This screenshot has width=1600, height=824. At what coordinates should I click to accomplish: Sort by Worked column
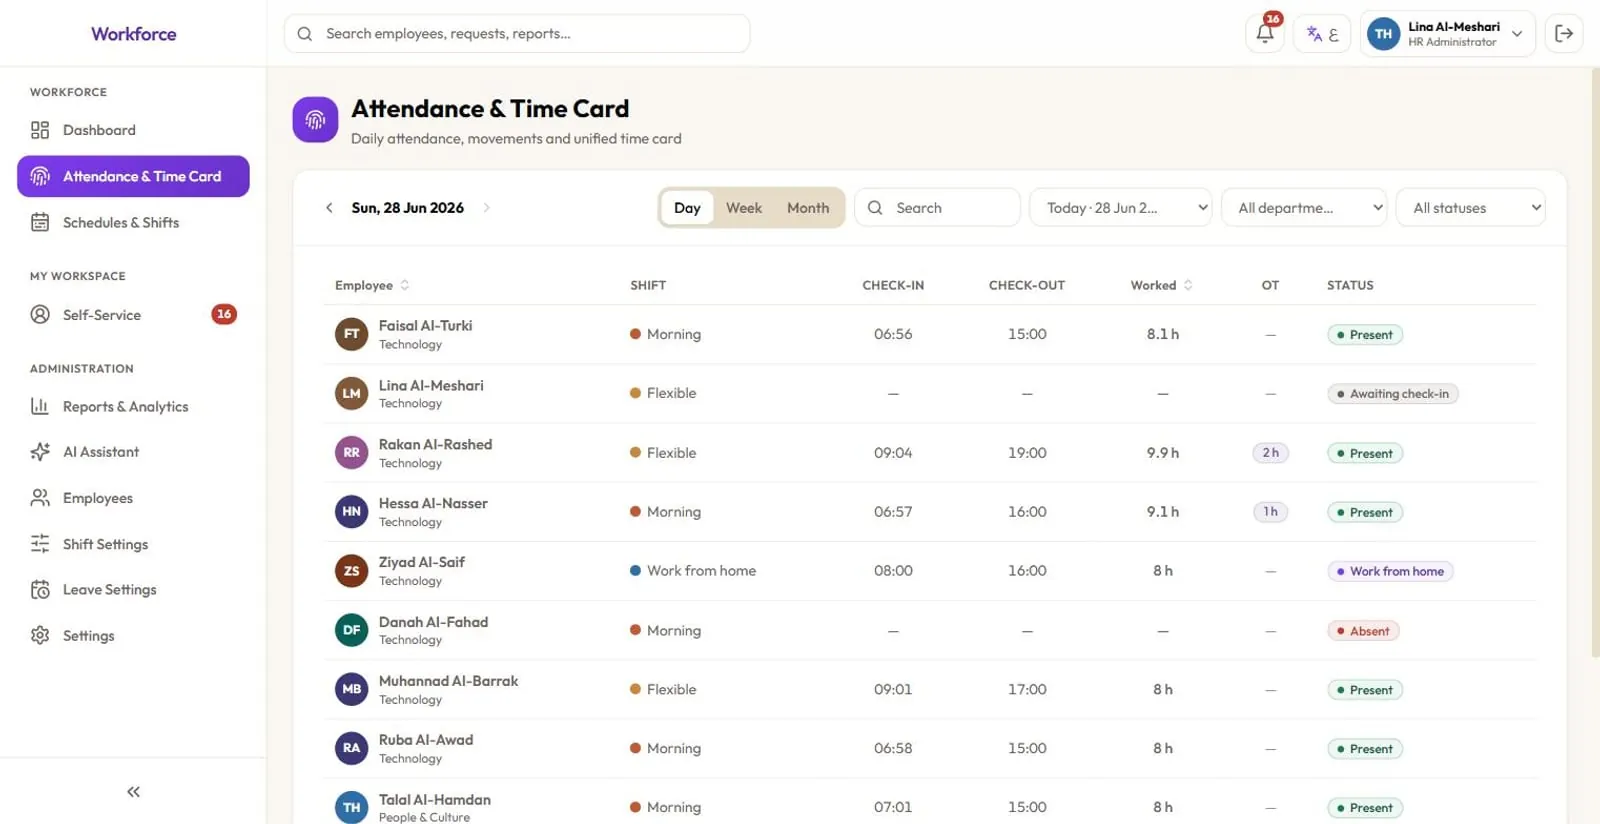tap(1162, 285)
